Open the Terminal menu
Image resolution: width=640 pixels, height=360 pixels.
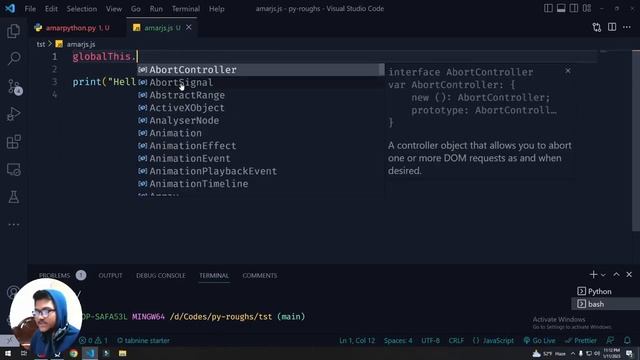point(186,9)
